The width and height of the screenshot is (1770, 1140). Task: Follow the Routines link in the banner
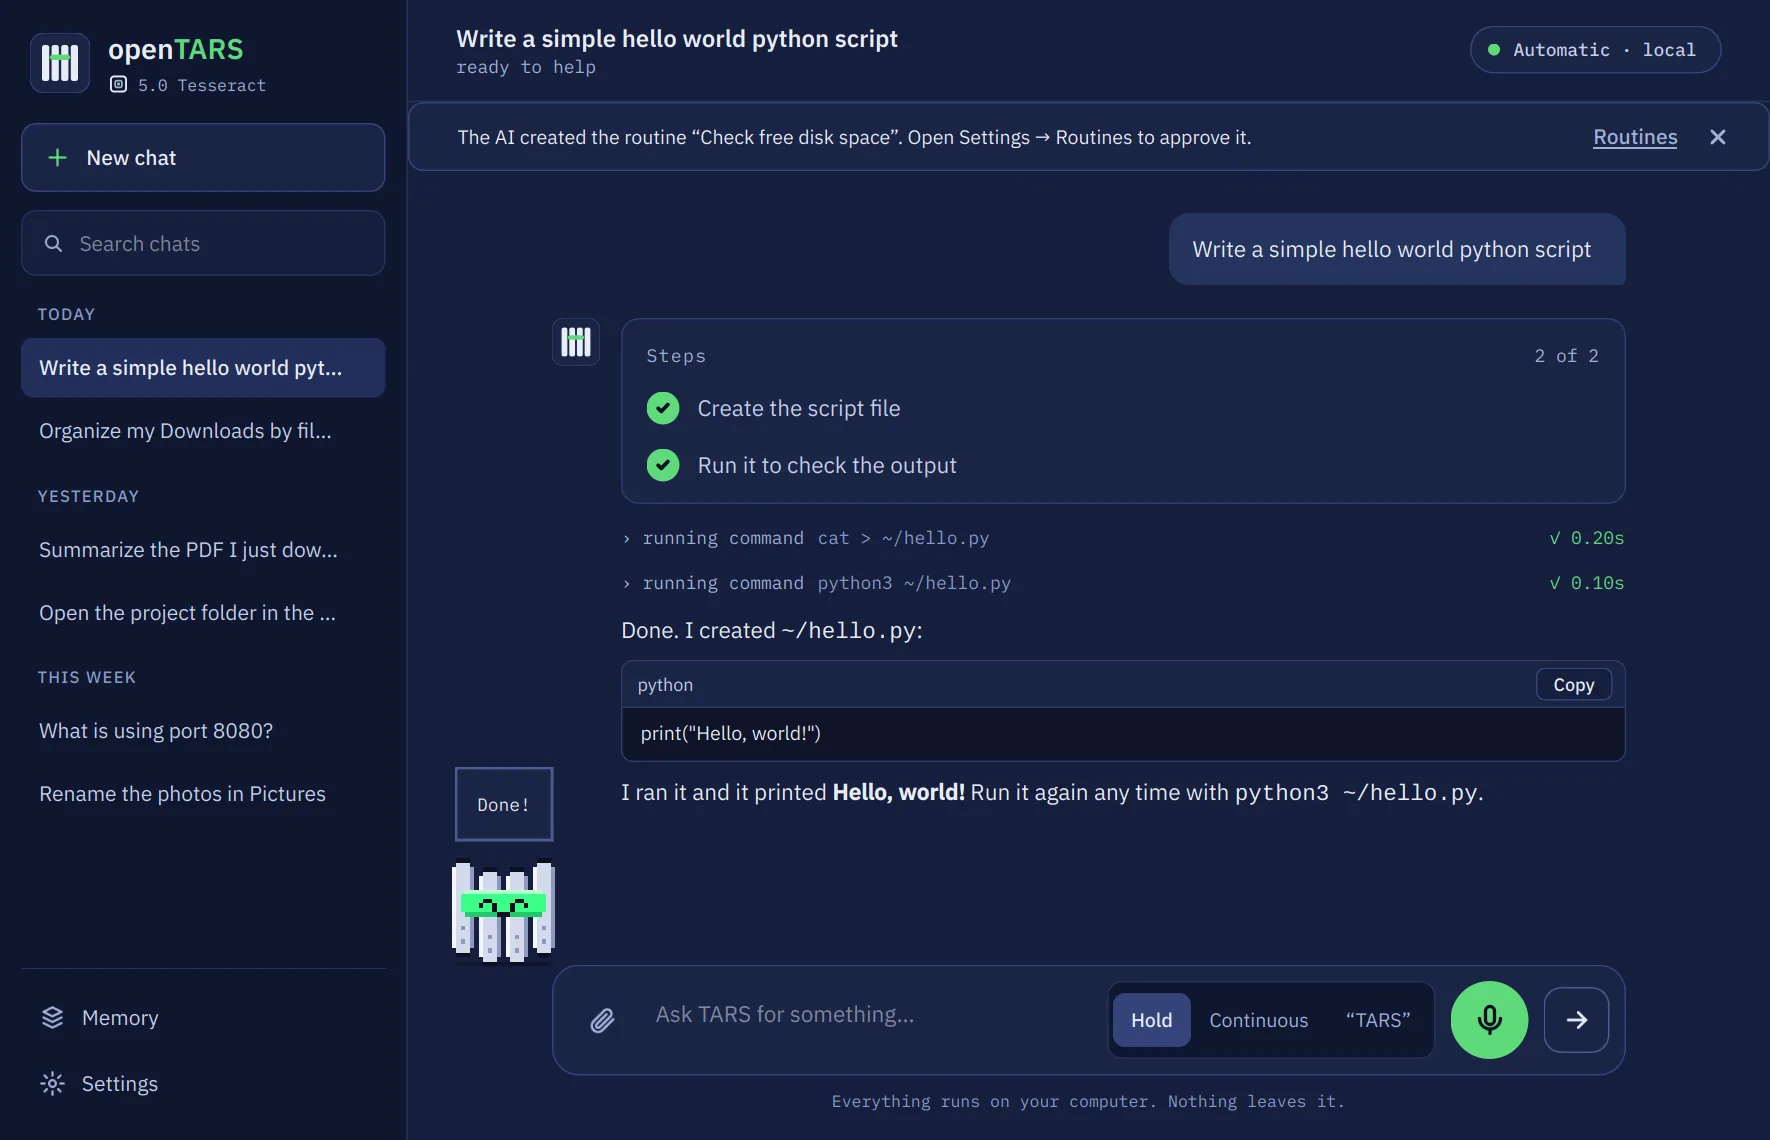coord(1635,137)
